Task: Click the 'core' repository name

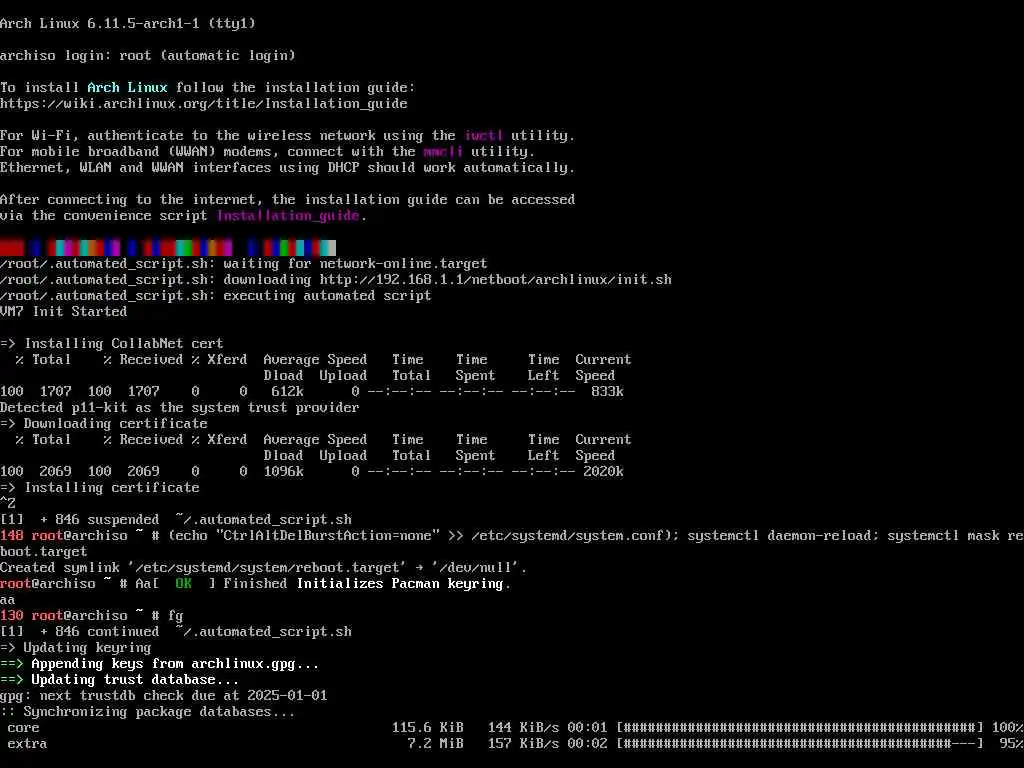Action: pos(24,728)
